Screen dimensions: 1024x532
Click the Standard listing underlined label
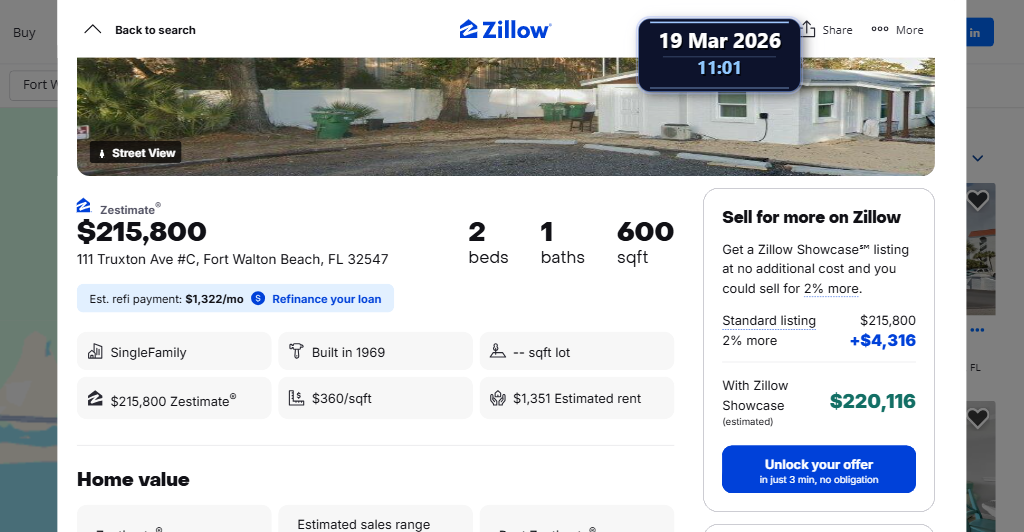pos(769,321)
